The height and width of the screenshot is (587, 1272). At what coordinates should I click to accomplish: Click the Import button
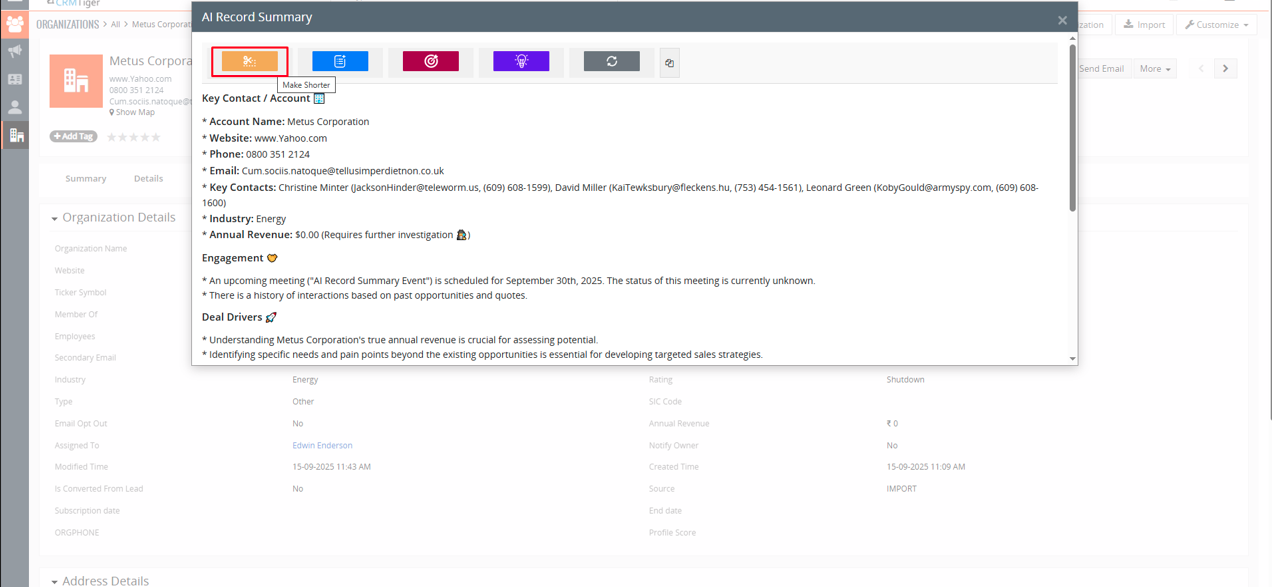tap(1144, 24)
